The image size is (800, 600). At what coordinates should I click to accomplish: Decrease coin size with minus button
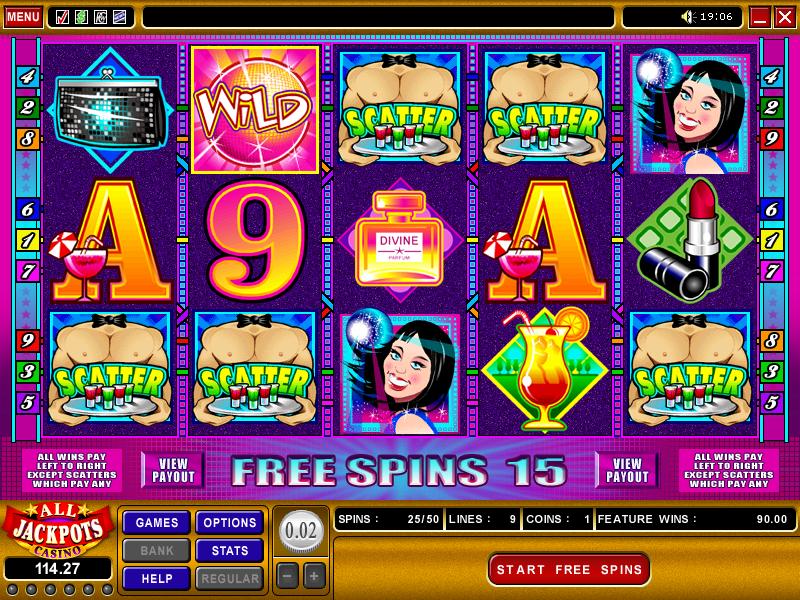click(287, 577)
